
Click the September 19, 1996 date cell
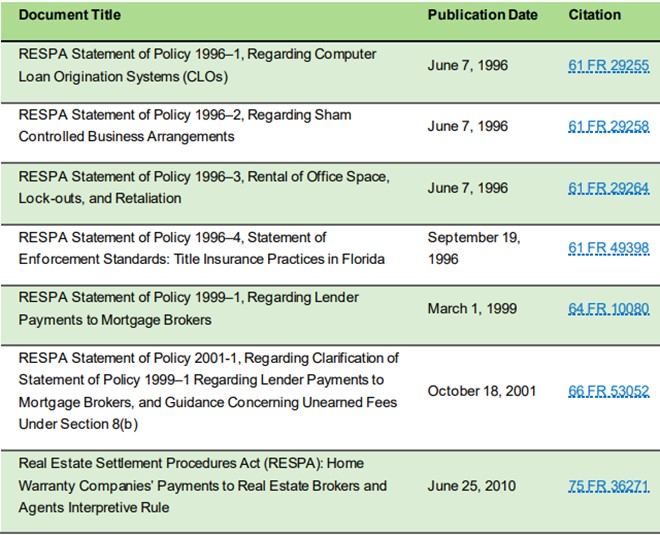(x=473, y=248)
